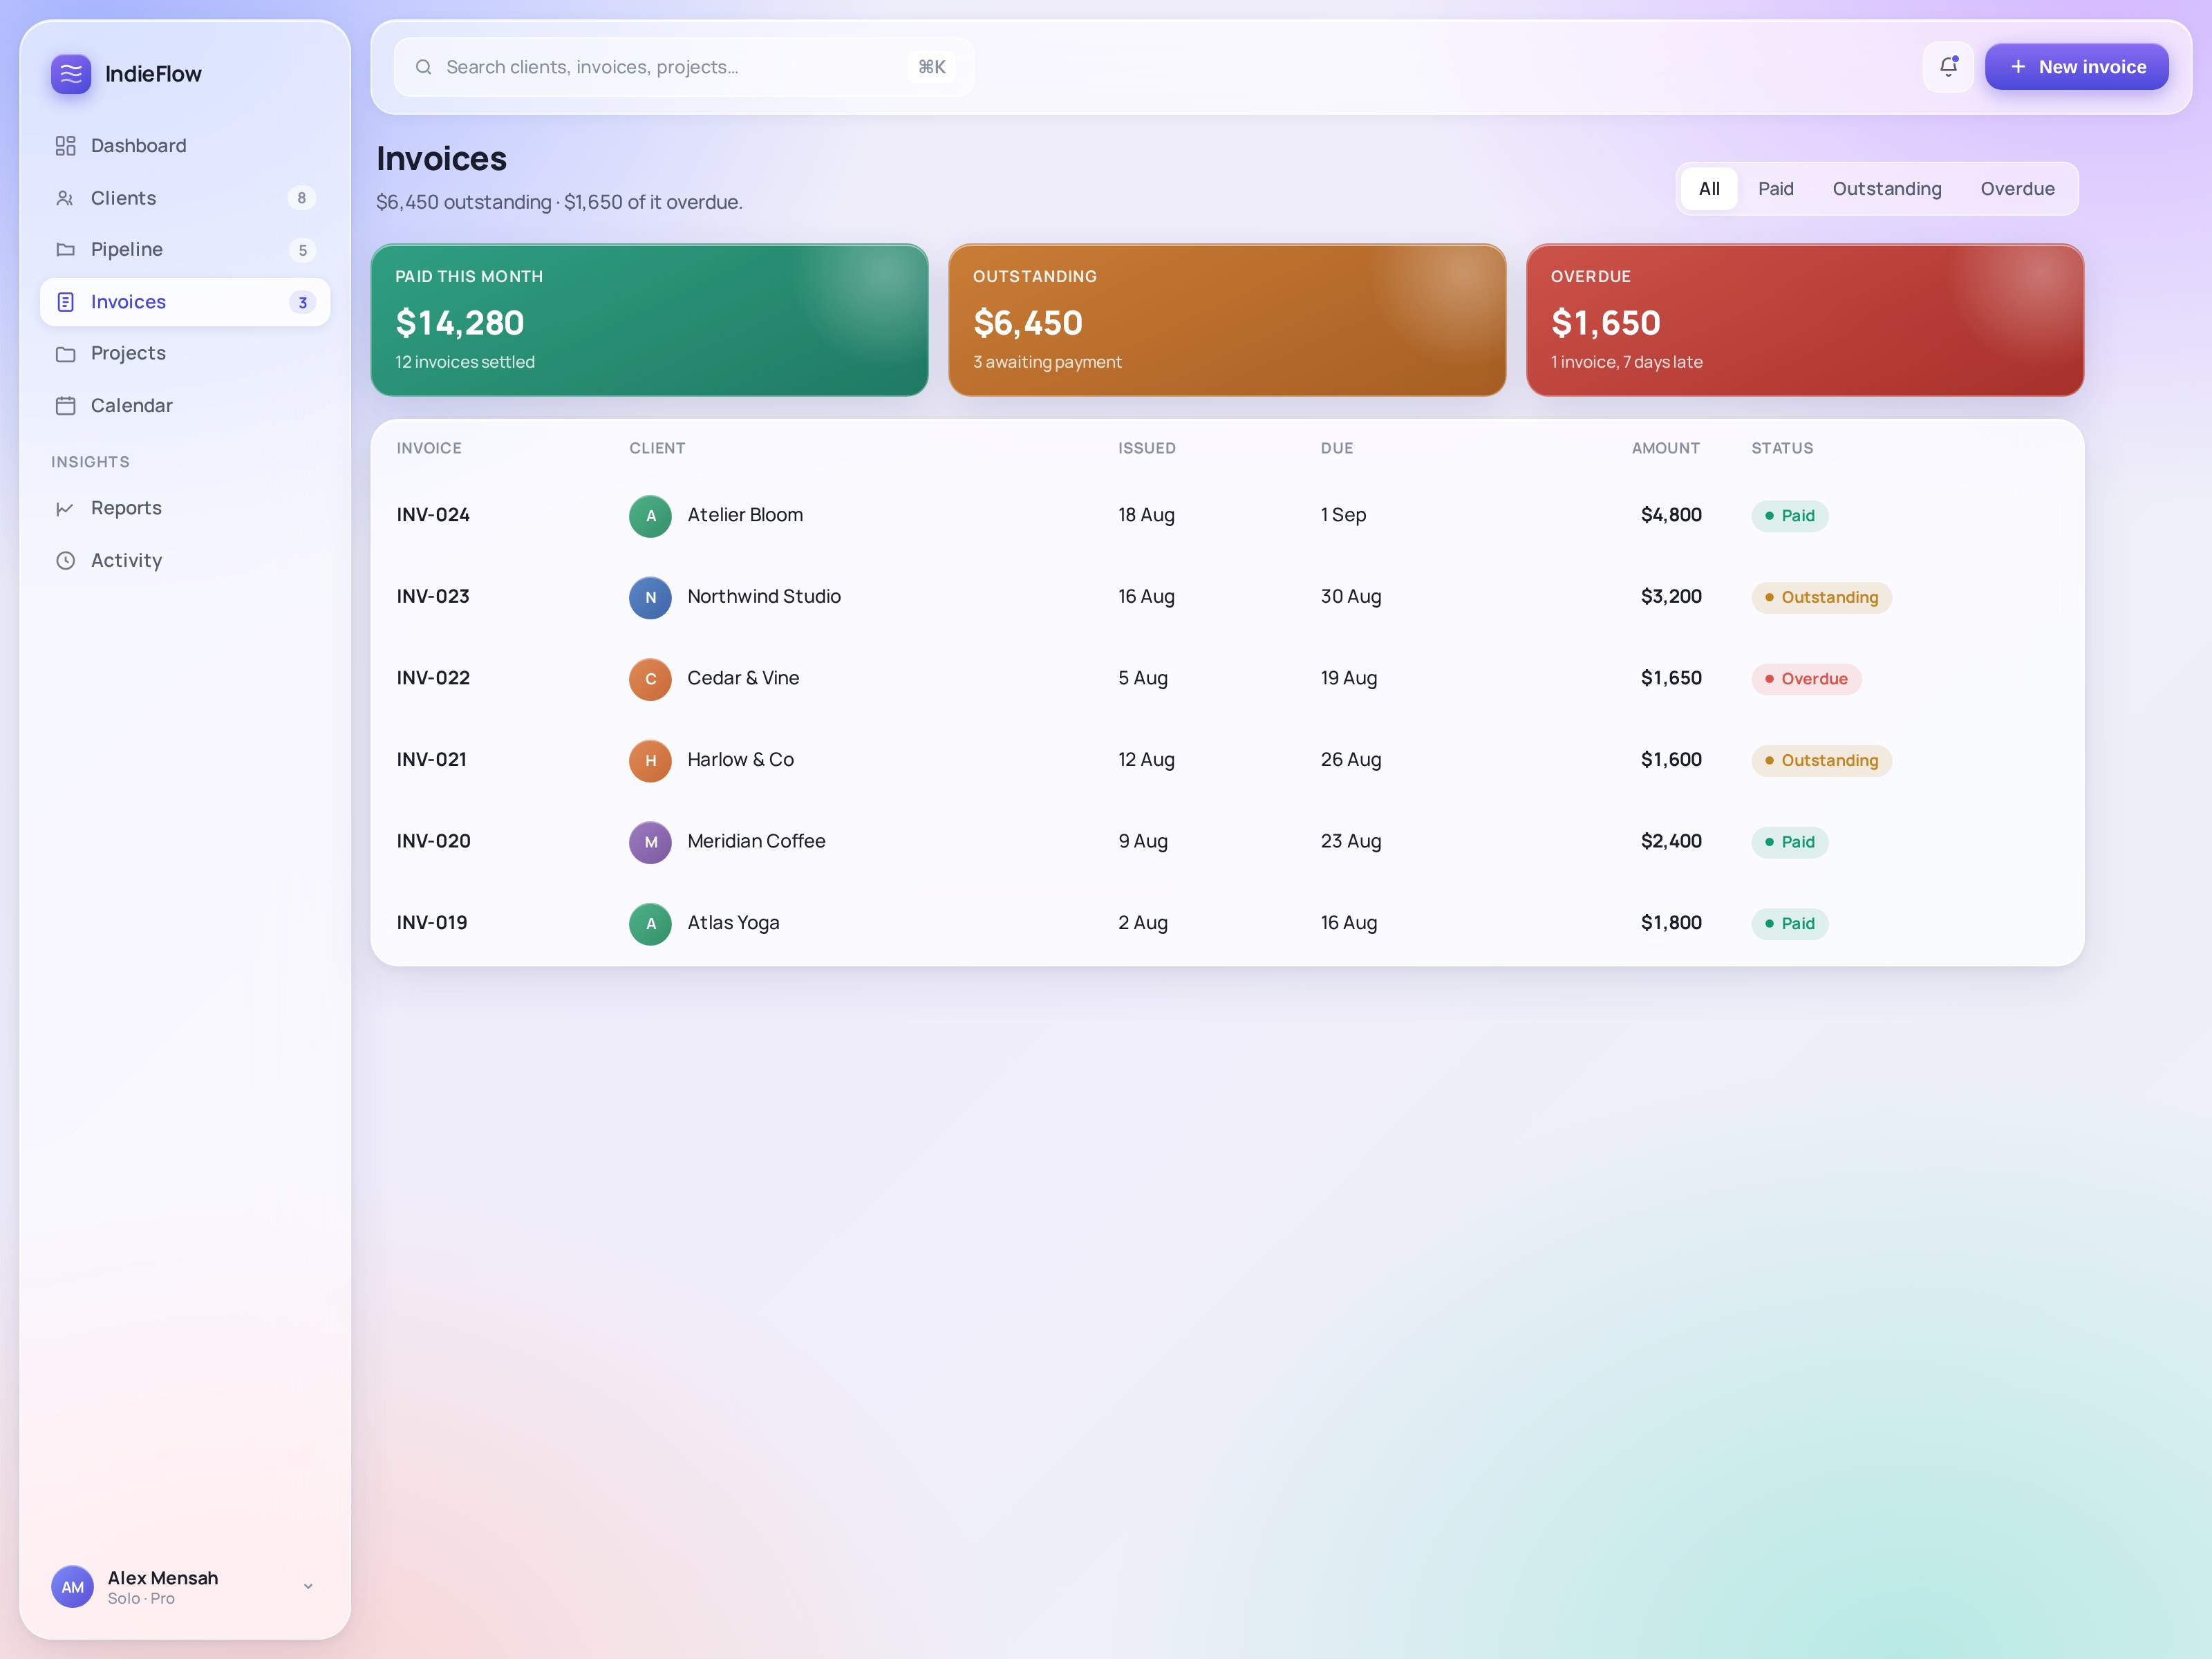The image size is (2212, 1659).
Task: Open invoice INV-020
Action: click(433, 841)
